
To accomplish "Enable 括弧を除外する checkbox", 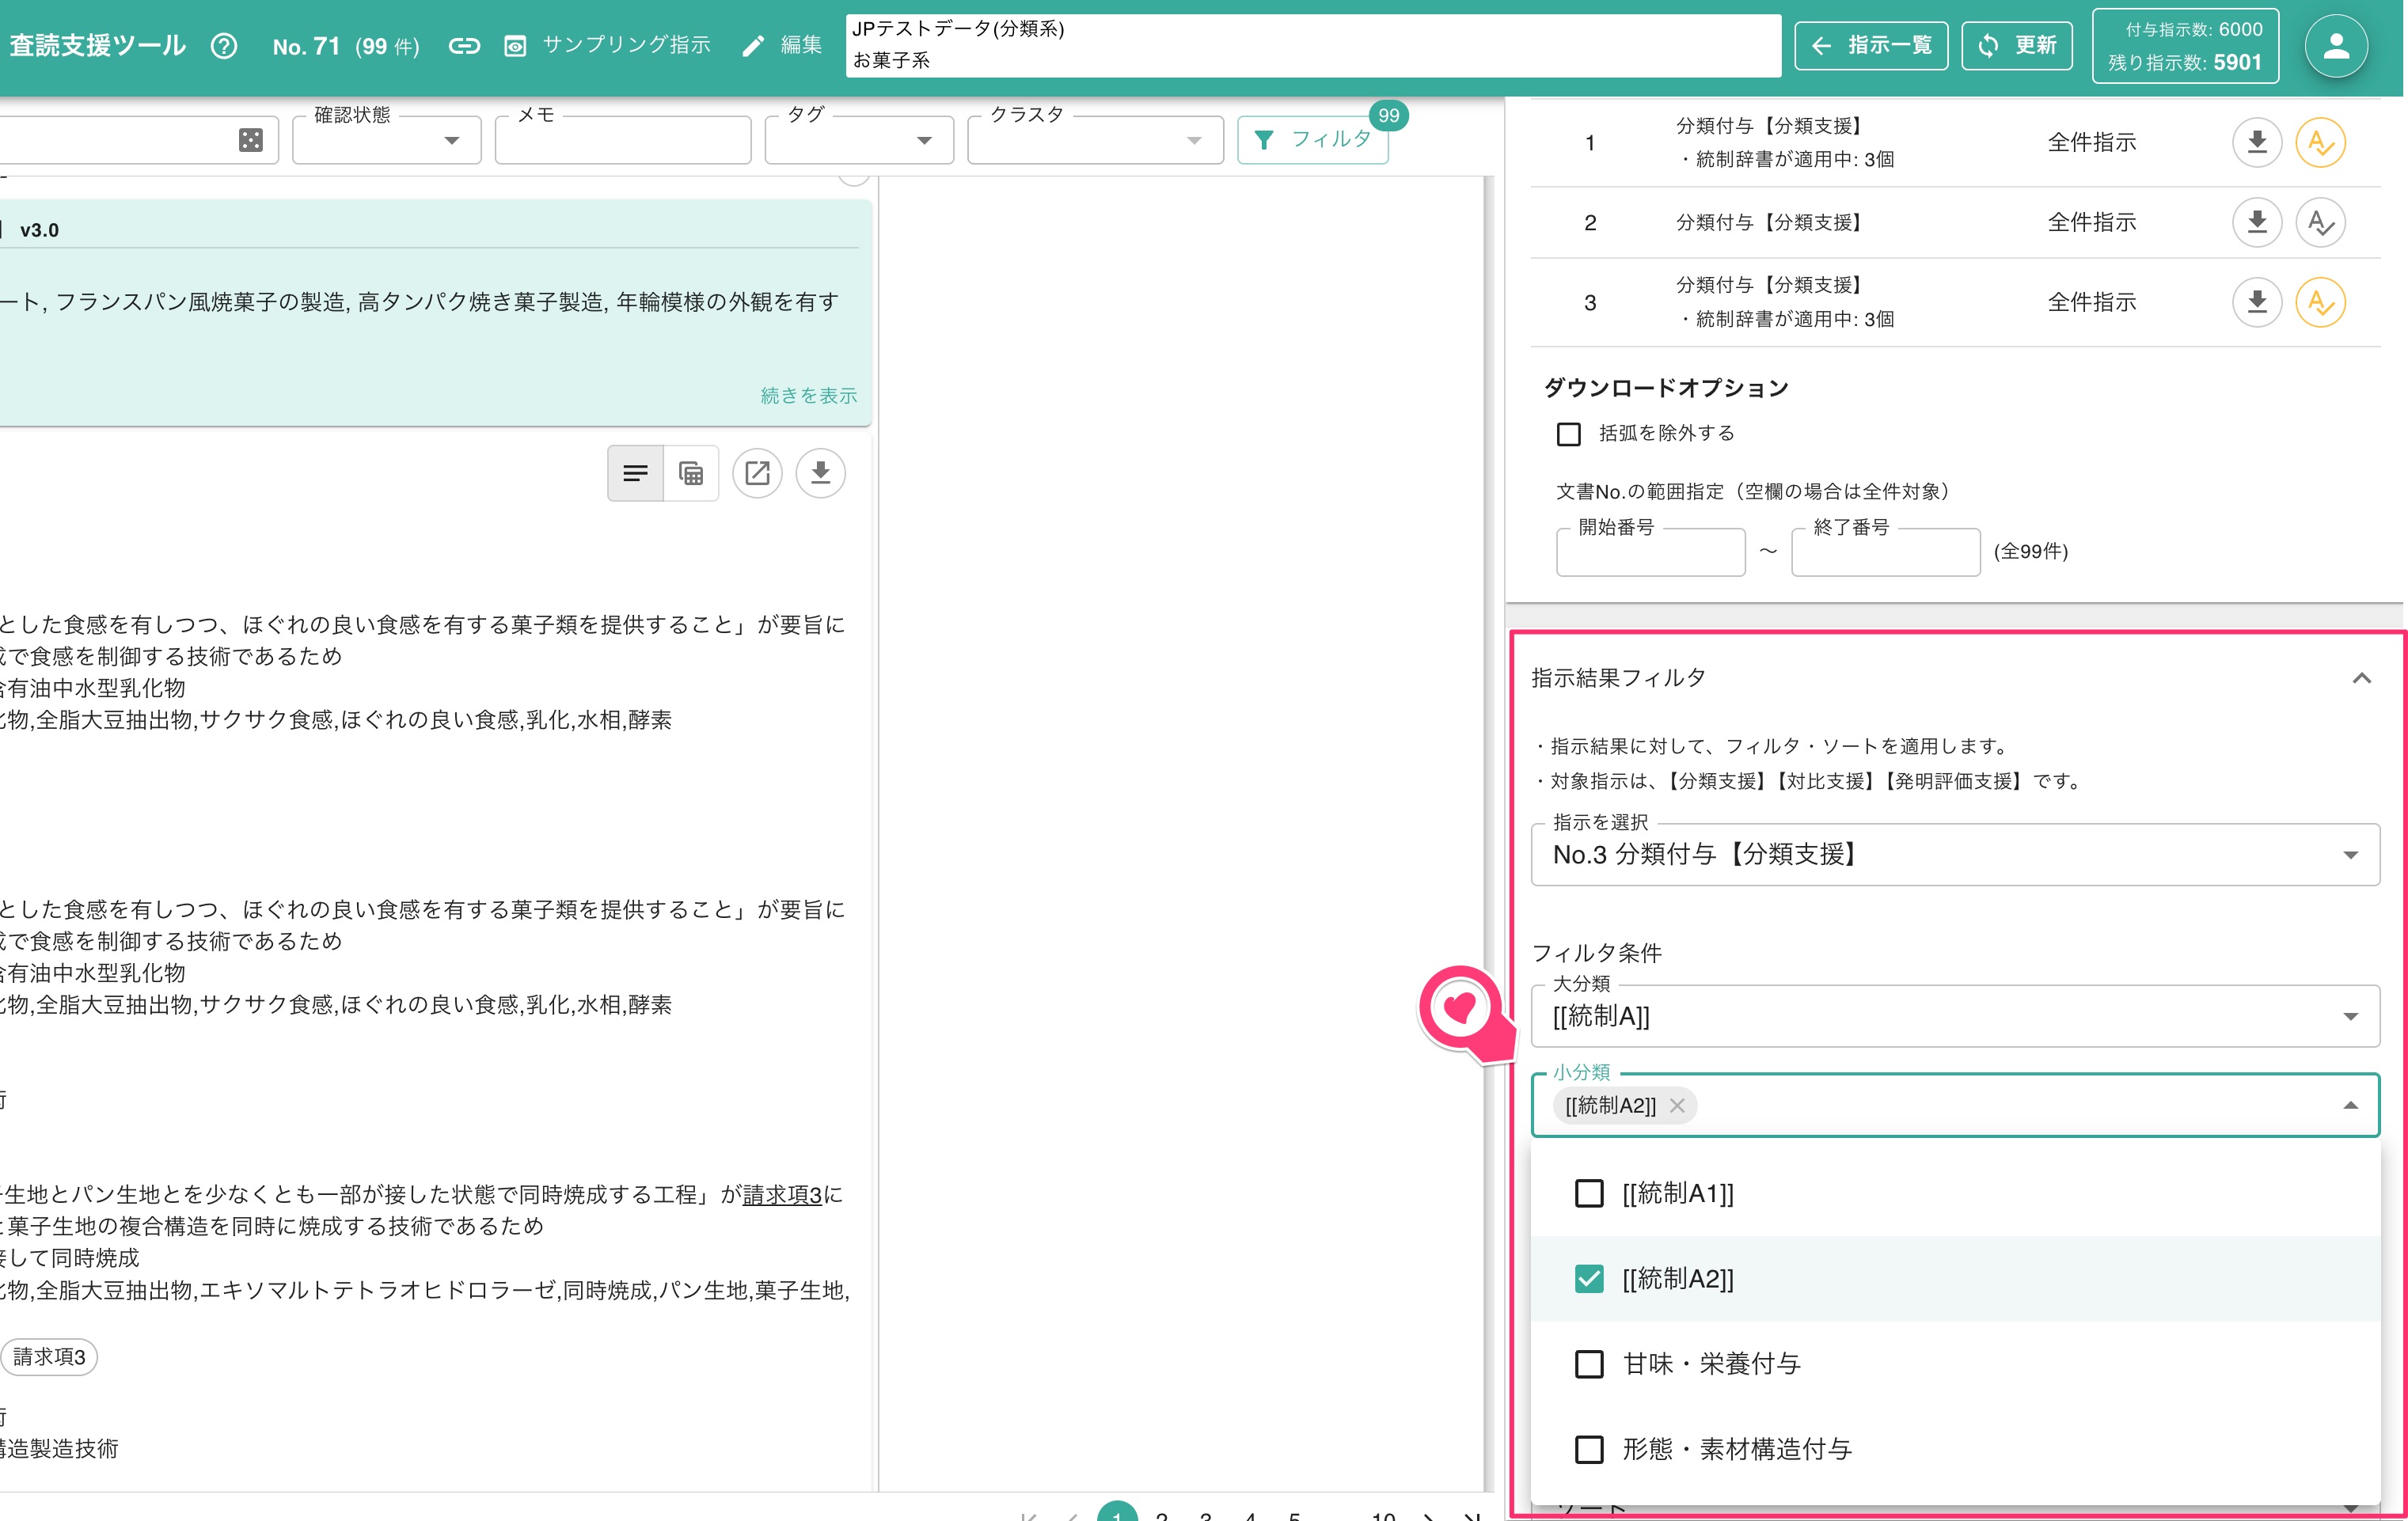I will pos(1568,434).
